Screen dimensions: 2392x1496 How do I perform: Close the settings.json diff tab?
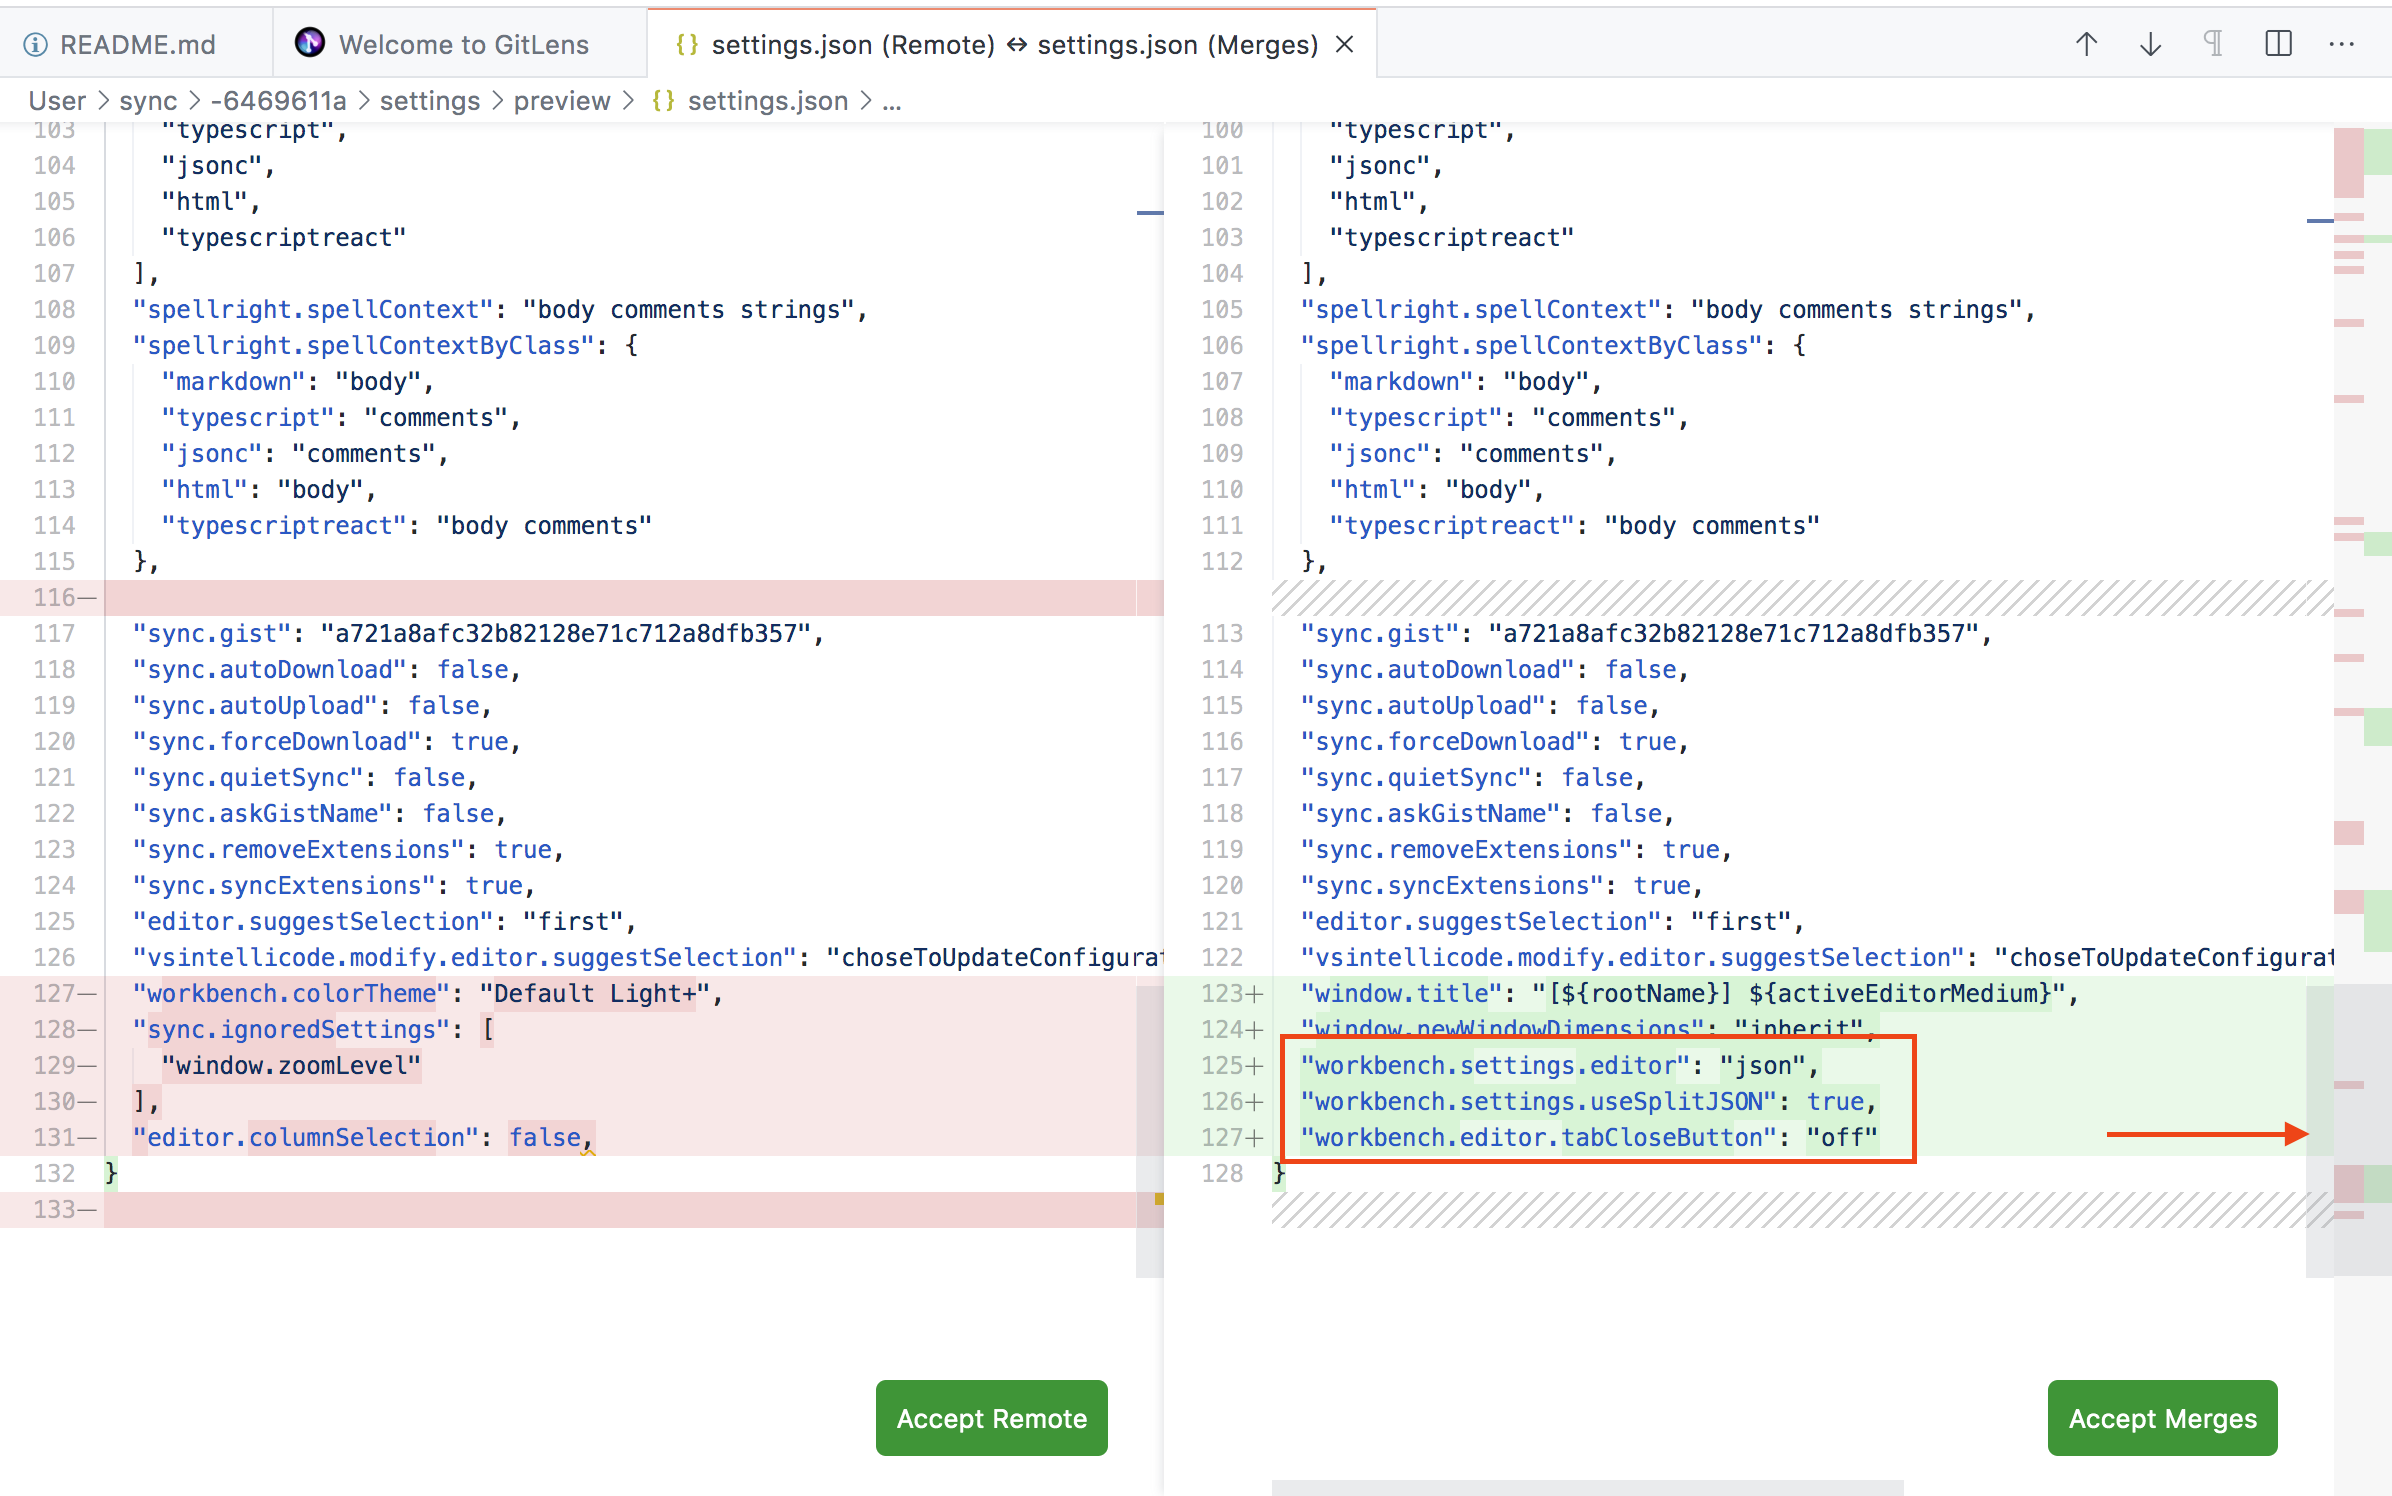[x=1345, y=44]
